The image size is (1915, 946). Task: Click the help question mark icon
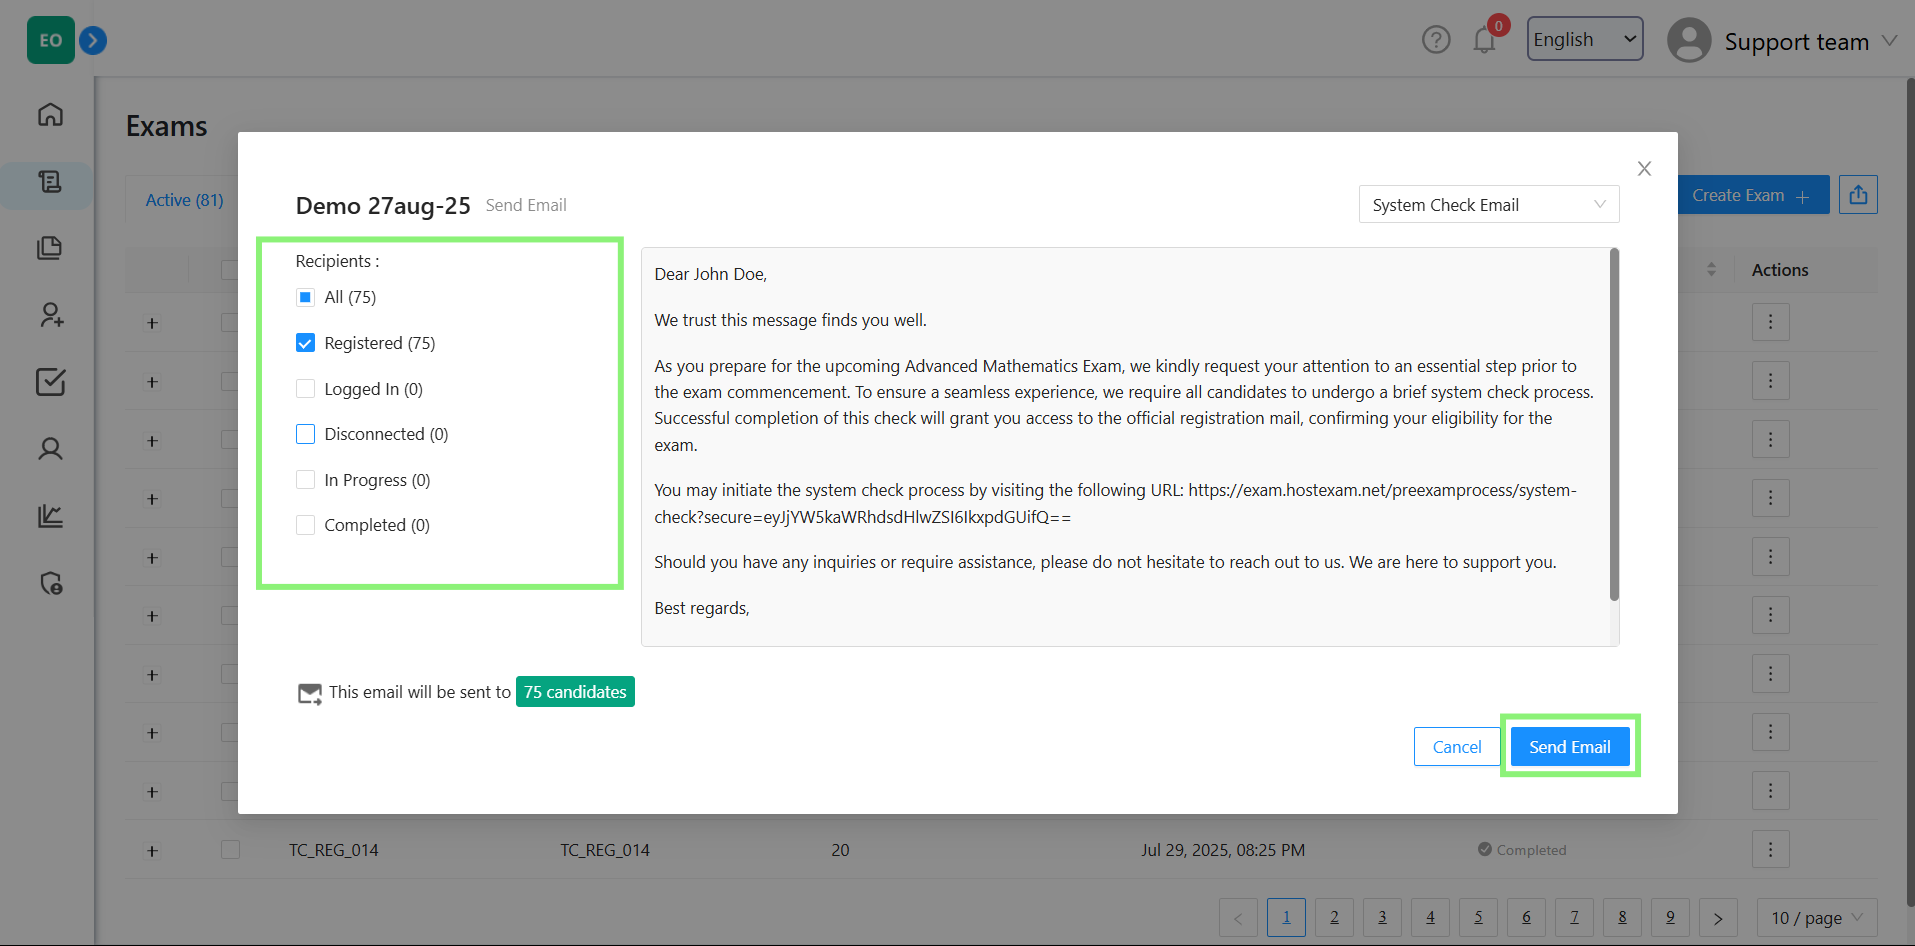[1436, 40]
